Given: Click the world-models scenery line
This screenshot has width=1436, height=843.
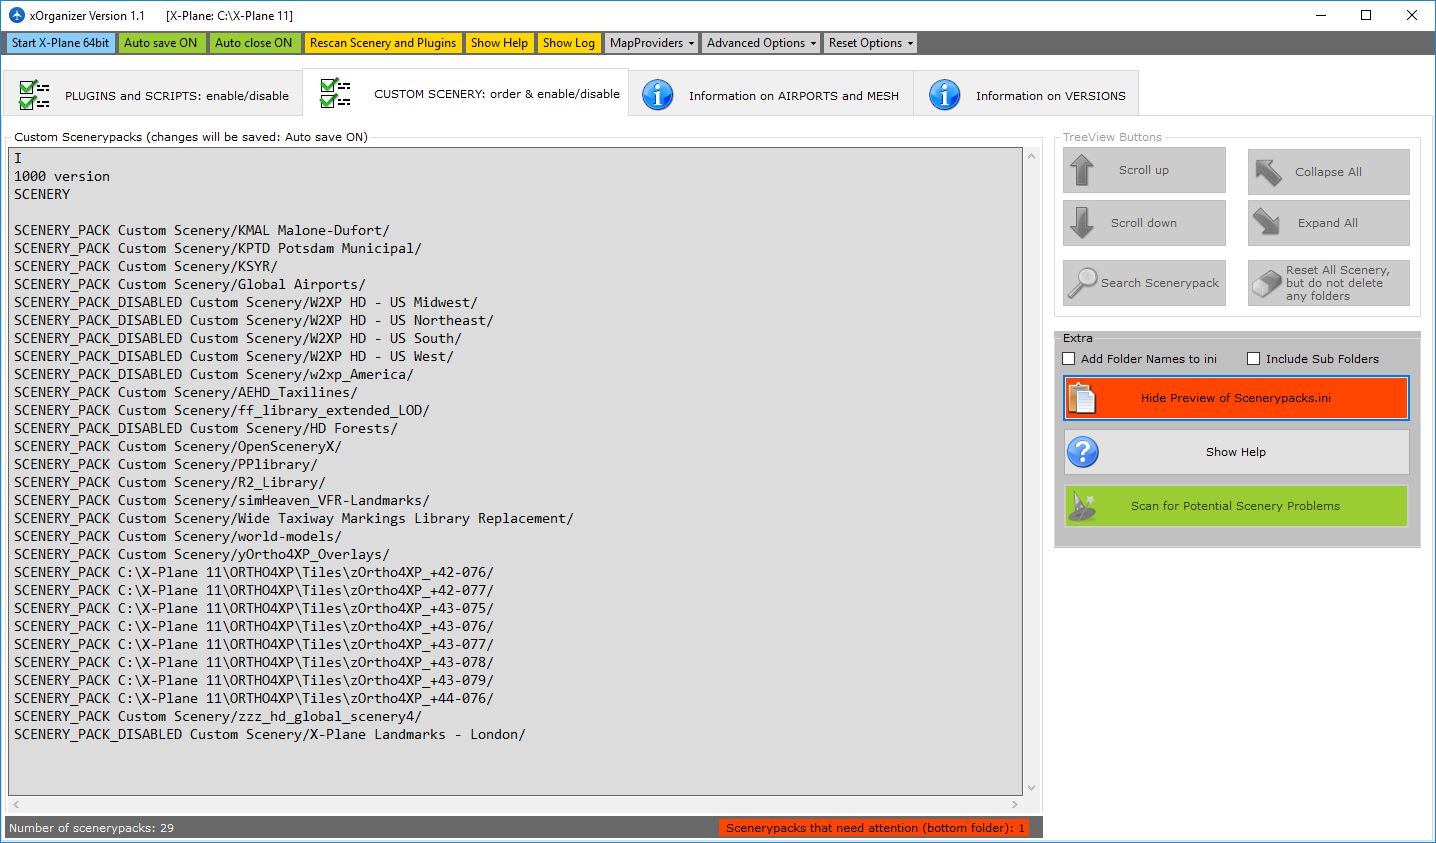Looking at the screenshot, I should point(178,536).
